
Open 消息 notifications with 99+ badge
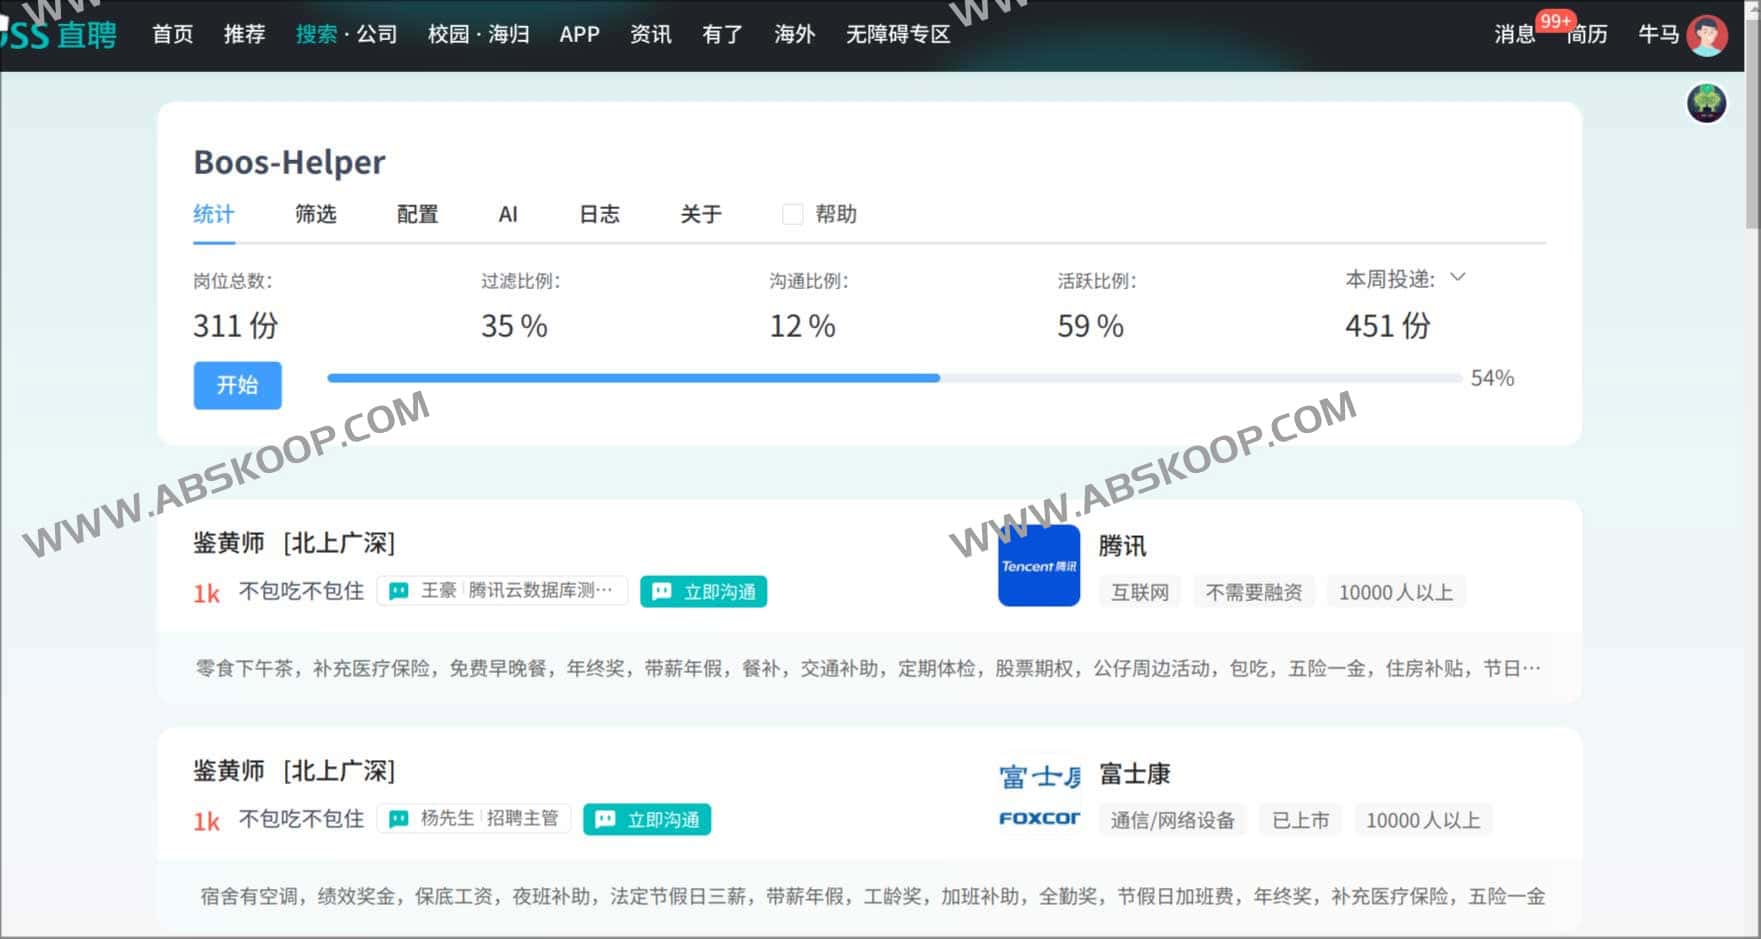point(1513,33)
